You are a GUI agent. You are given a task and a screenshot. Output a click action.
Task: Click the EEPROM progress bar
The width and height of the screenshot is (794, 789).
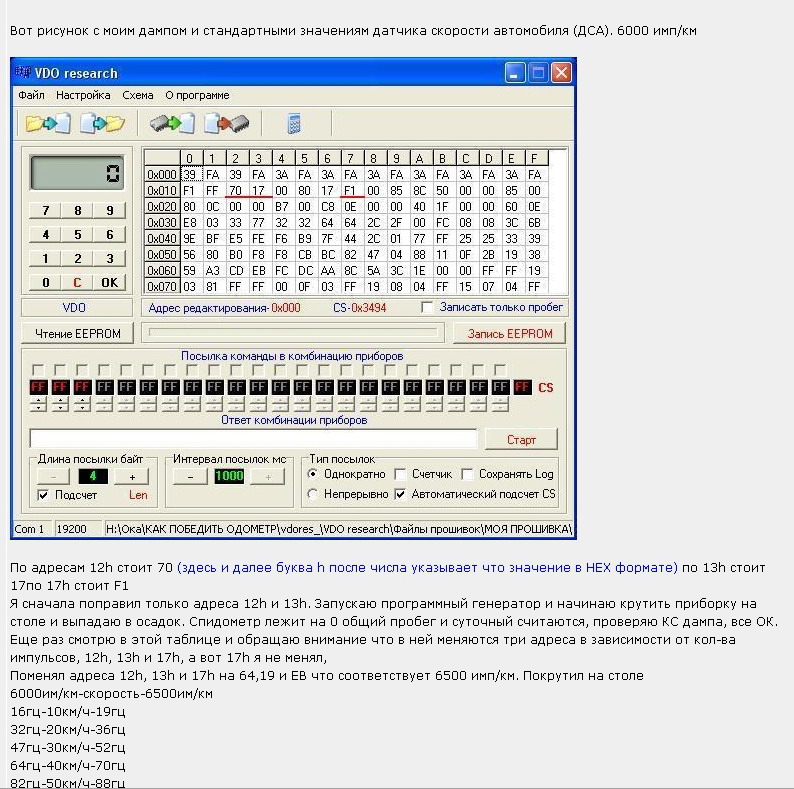click(x=293, y=332)
